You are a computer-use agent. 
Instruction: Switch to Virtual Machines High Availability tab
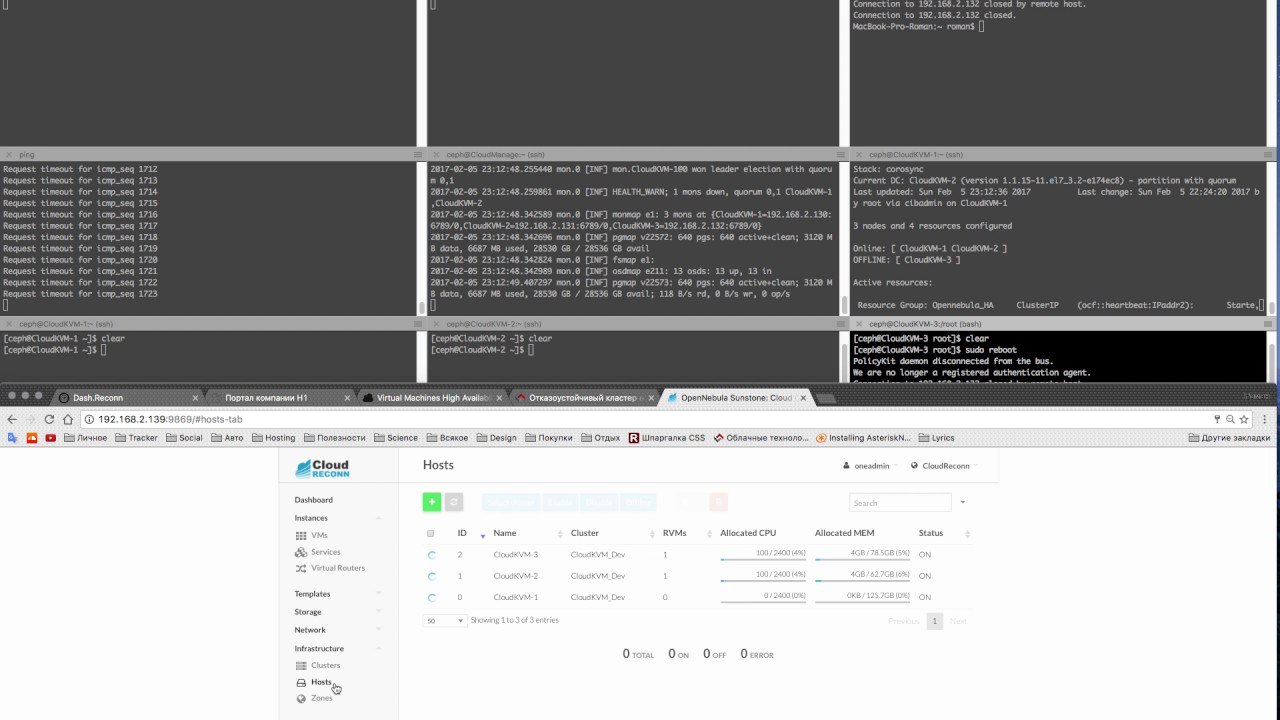click(x=432, y=398)
